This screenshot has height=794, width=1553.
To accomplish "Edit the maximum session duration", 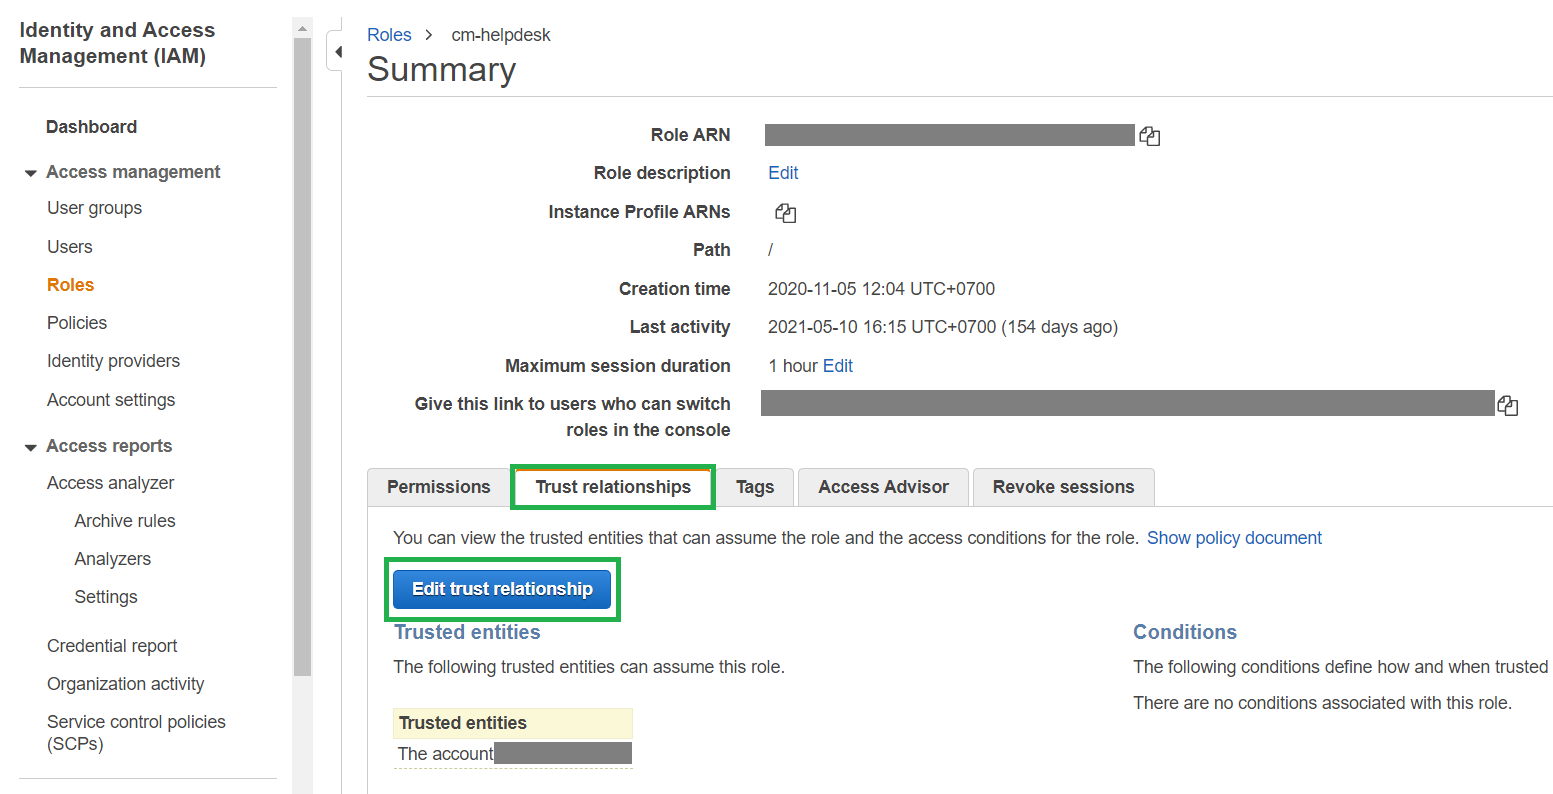I will (x=839, y=365).
